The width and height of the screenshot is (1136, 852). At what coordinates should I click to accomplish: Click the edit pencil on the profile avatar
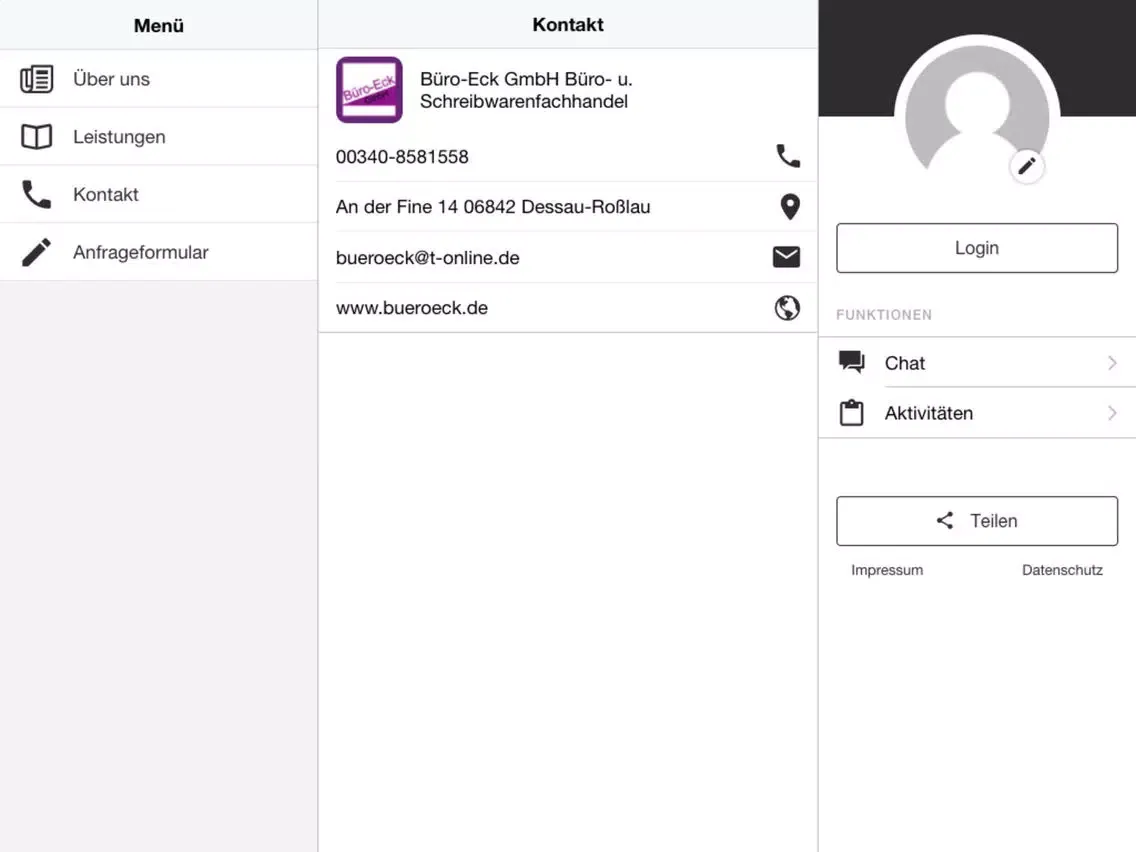tap(1027, 167)
